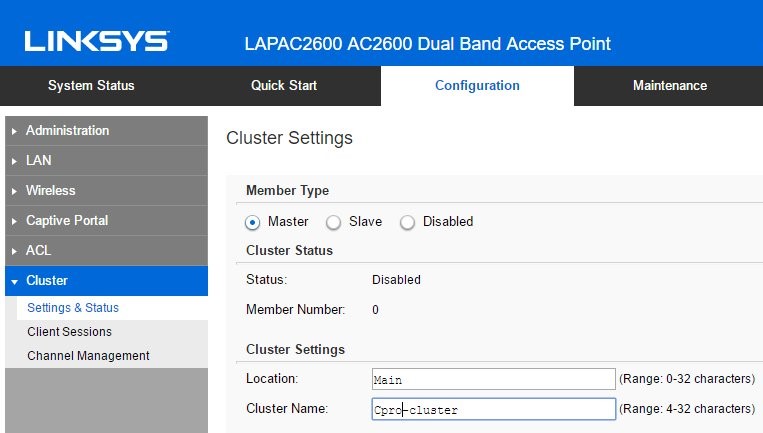This screenshot has height=433, width=763.
Task: Click the 'Member Number:' label
Action: pos(295,309)
